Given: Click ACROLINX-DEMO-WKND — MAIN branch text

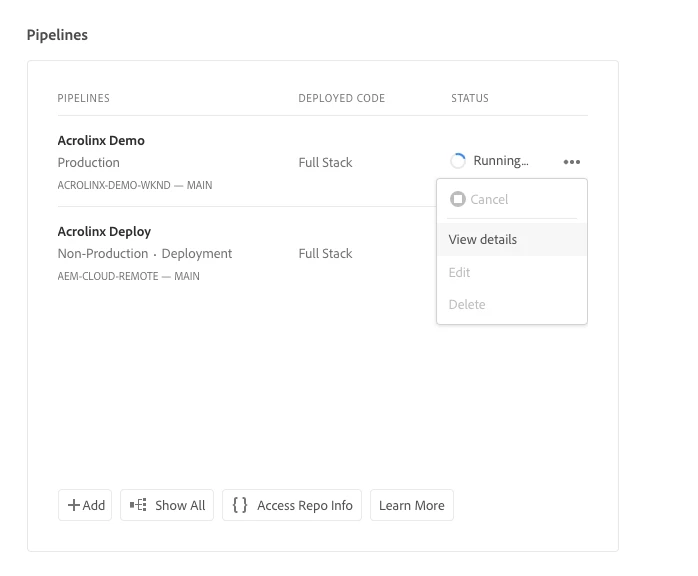Looking at the screenshot, I should [135, 185].
